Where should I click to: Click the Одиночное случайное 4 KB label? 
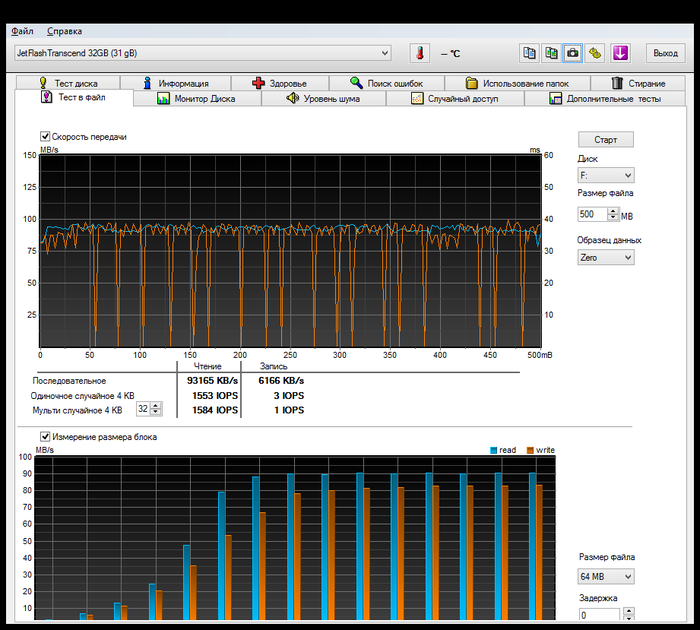82,396
